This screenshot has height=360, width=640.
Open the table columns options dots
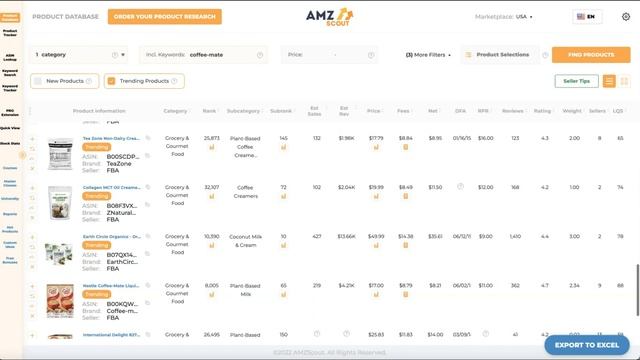click(x=30, y=111)
